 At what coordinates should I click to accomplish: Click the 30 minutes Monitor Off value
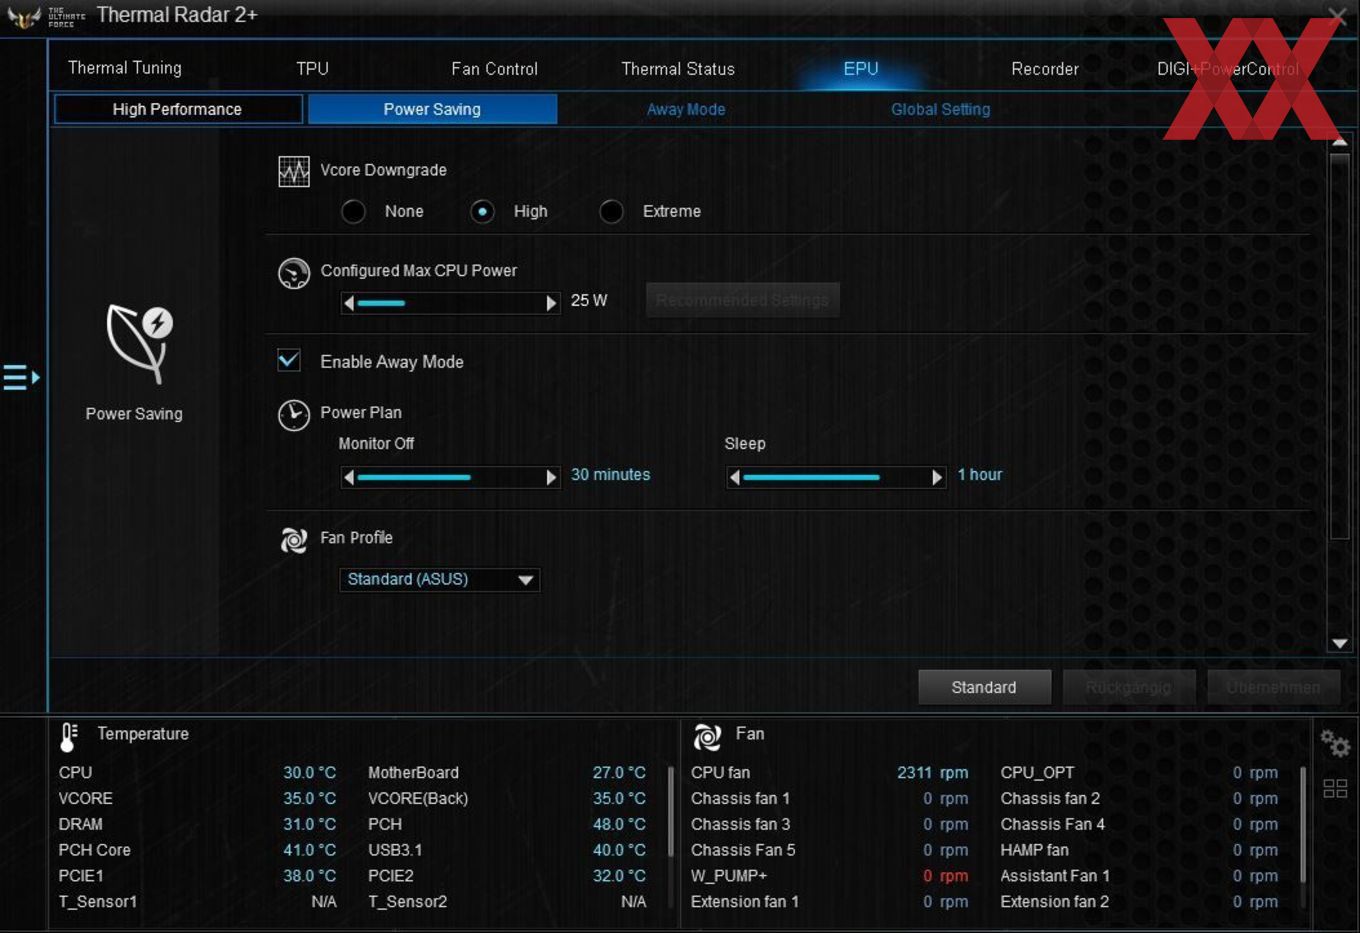tap(610, 475)
